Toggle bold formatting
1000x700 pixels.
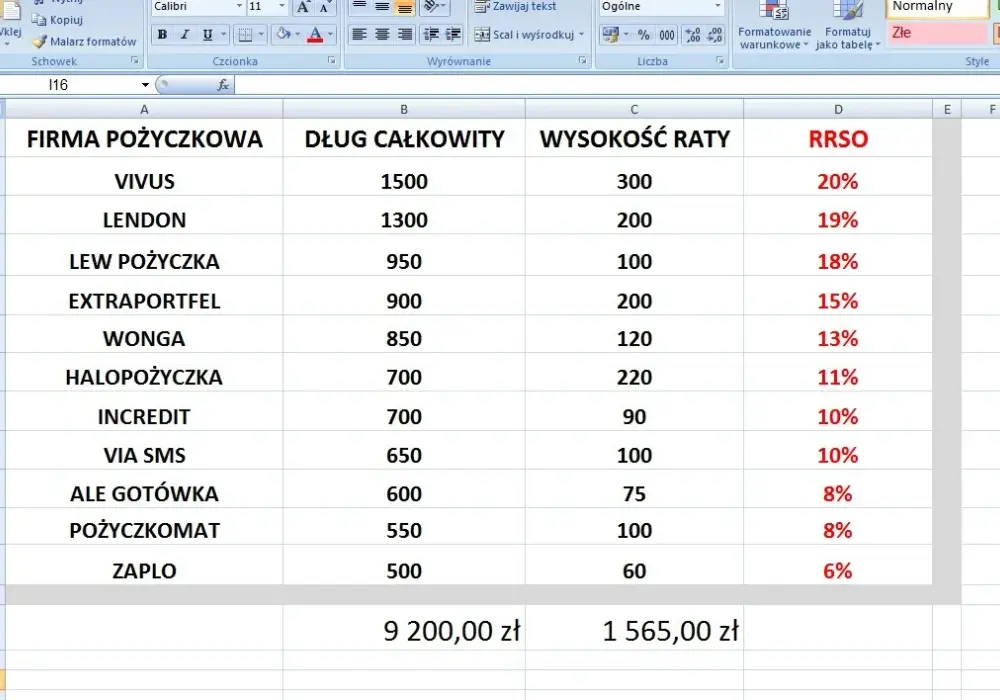[163, 34]
